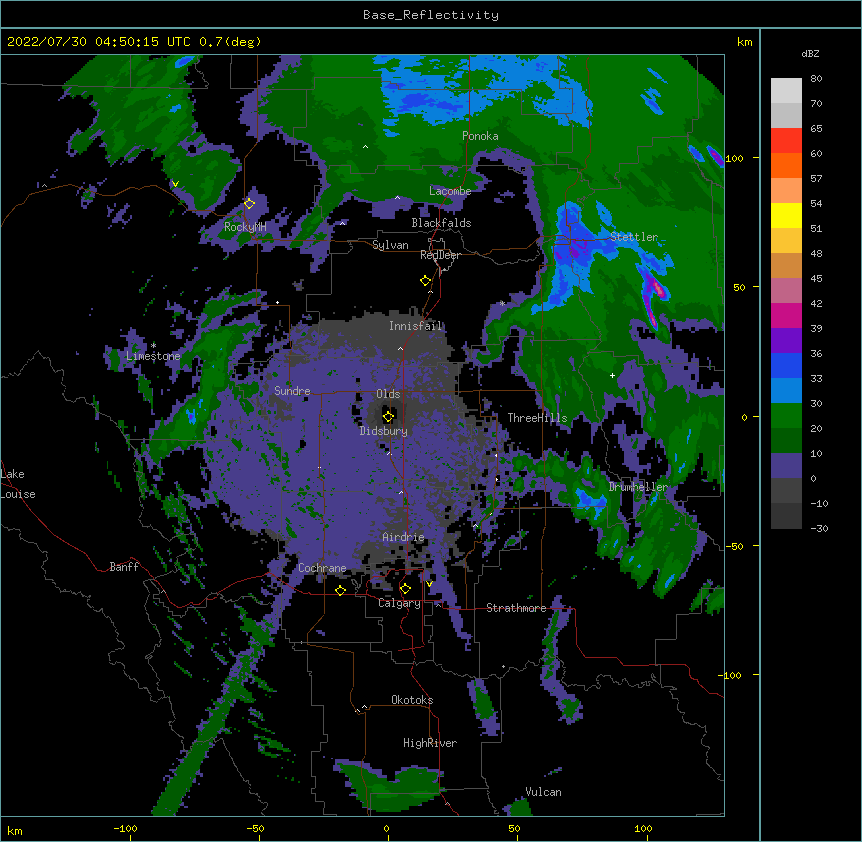Click the Strathmore label
This screenshot has width=862, height=842.
(x=516, y=608)
